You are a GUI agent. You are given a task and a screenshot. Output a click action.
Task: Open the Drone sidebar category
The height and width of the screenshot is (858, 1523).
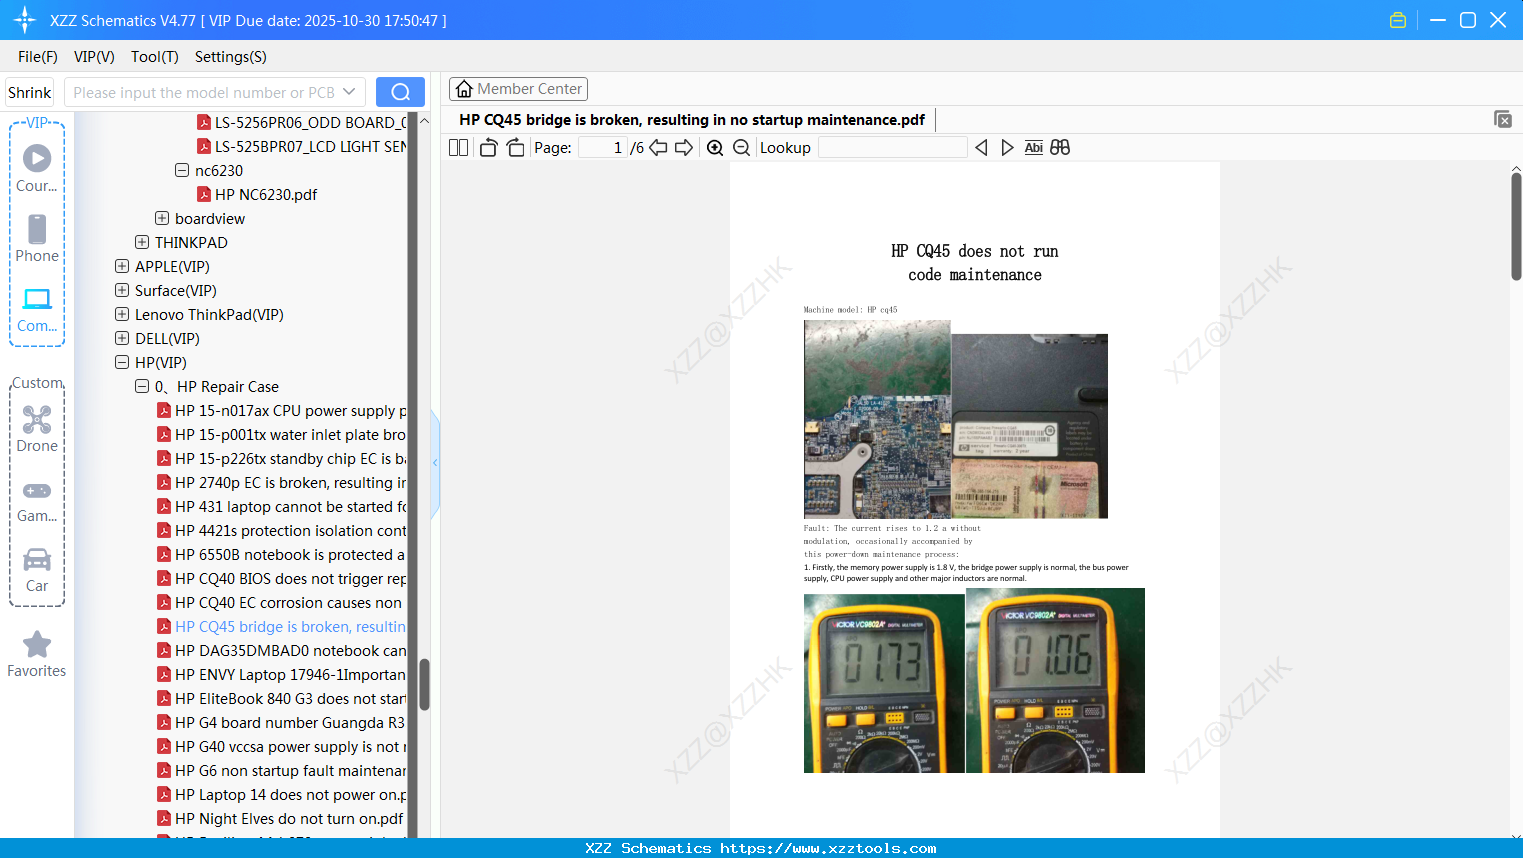point(37,430)
